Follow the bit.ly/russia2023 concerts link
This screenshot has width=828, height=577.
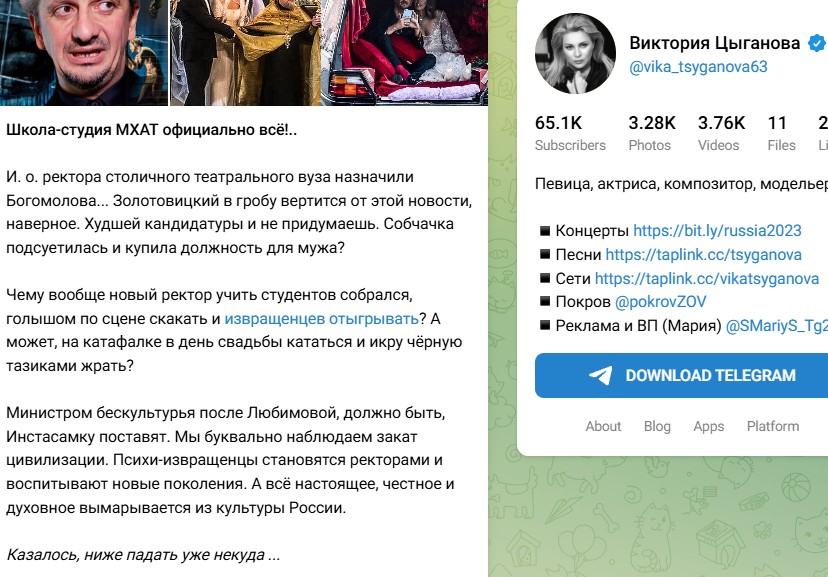coord(717,231)
